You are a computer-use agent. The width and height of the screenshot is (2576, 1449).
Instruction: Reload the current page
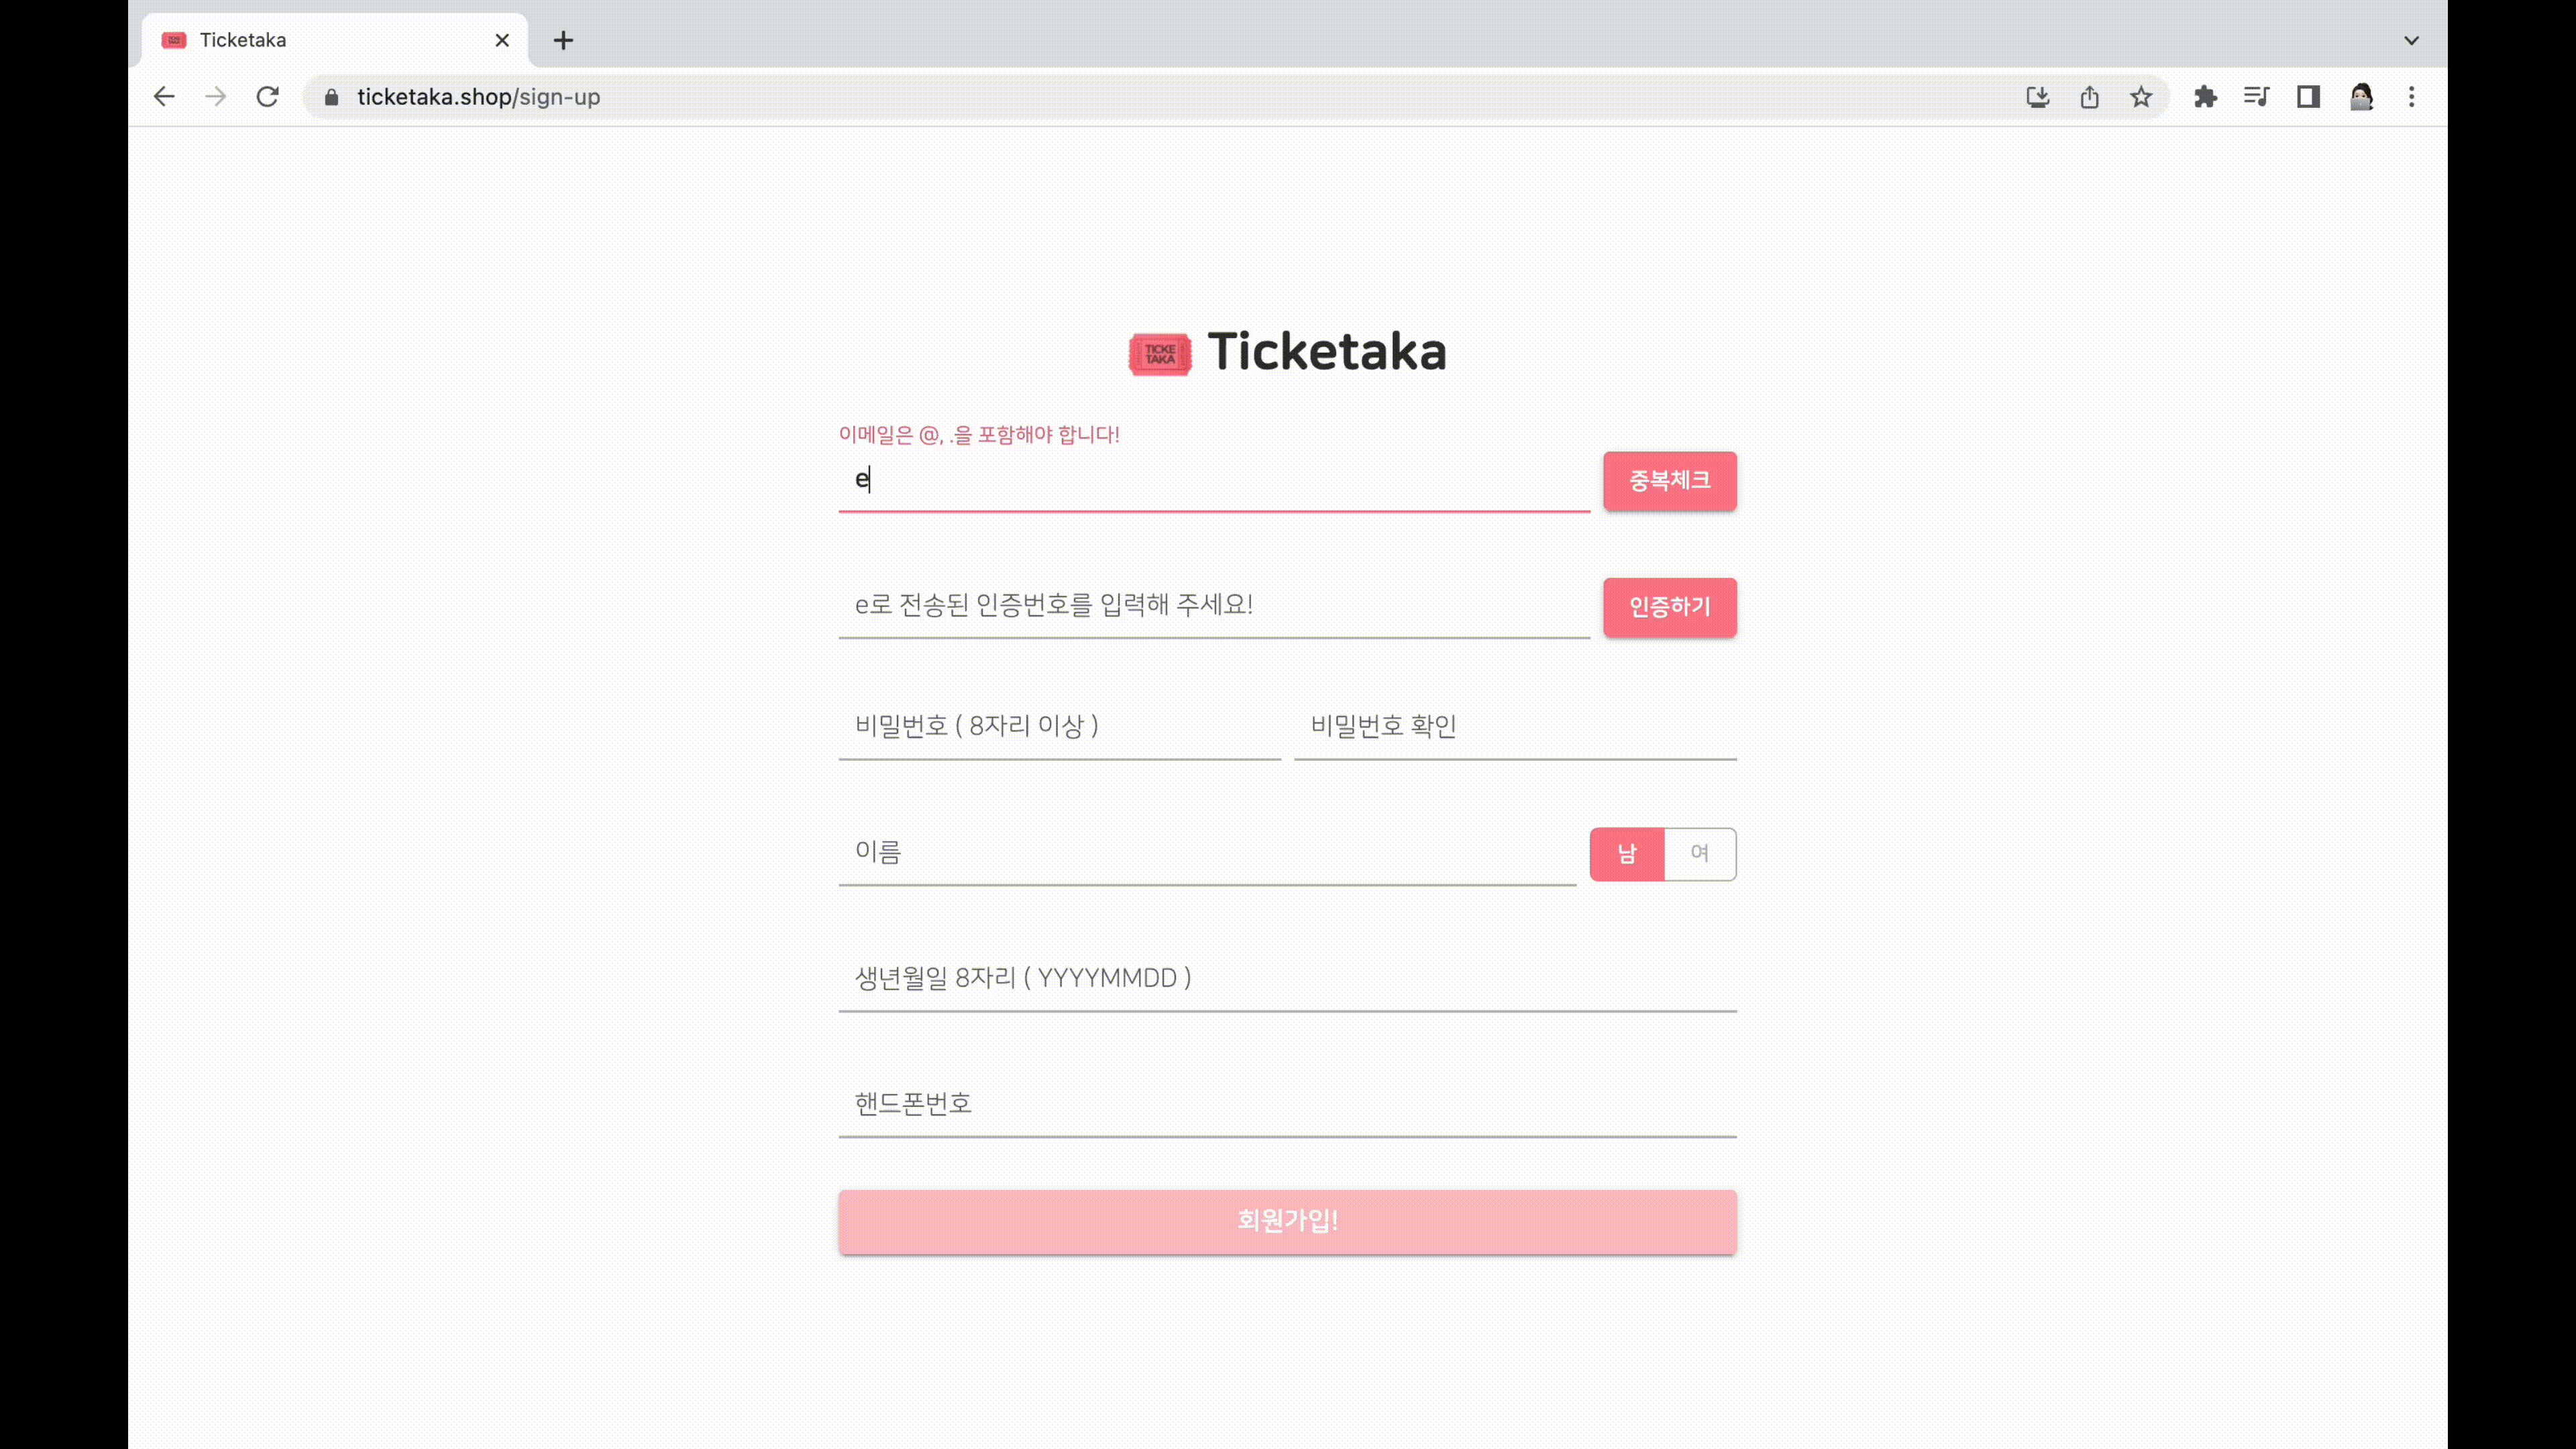267,97
